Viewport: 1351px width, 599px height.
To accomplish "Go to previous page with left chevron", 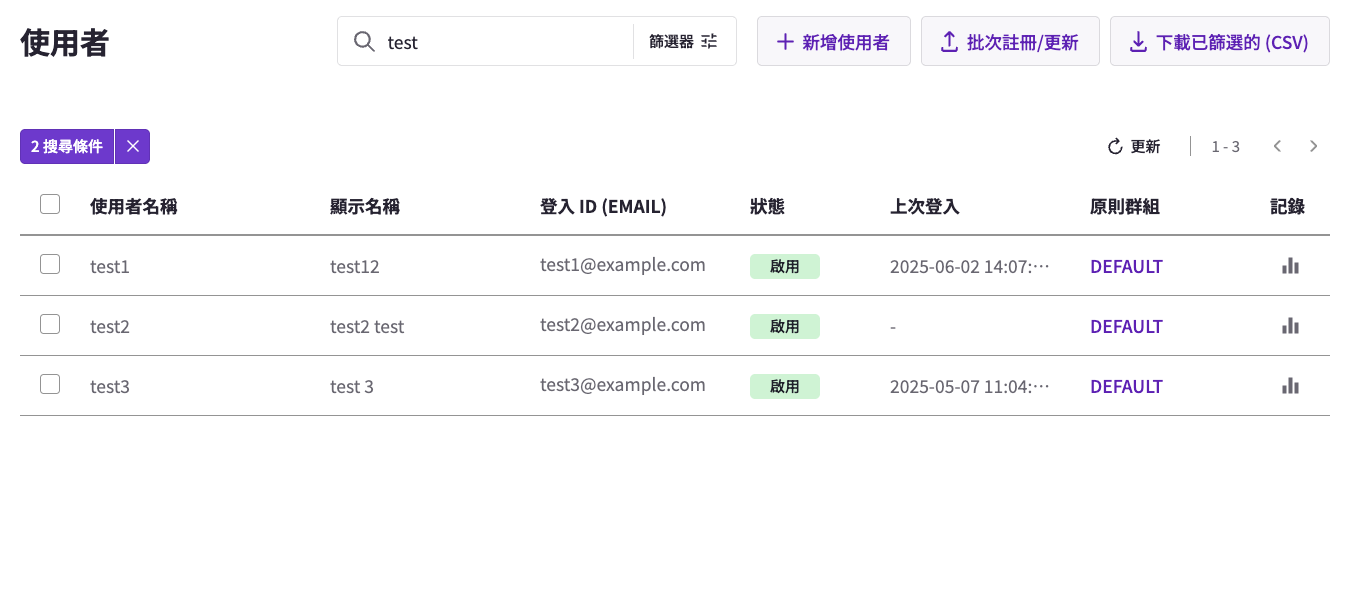I will (x=1277, y=147).
